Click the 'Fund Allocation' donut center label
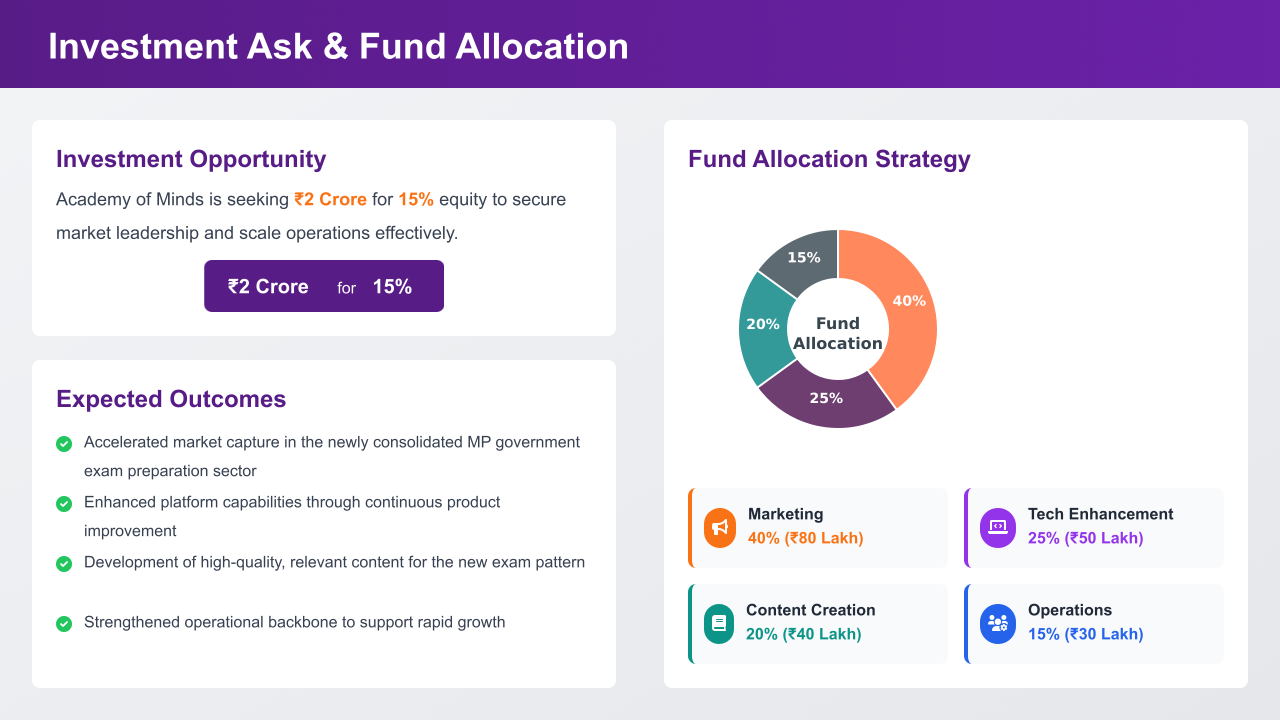Image resolution: width=1280 pixels, height=720 pixels. coord(838,333)
